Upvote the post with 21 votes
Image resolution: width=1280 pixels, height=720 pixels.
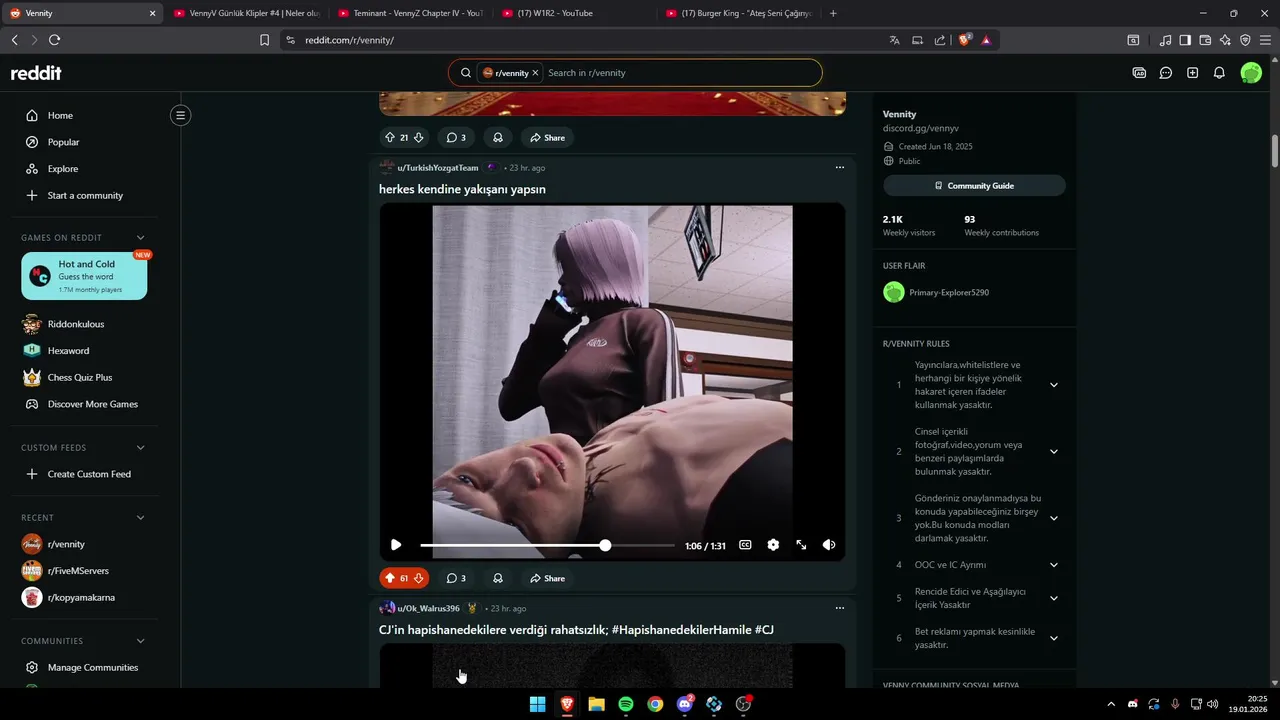389,137
